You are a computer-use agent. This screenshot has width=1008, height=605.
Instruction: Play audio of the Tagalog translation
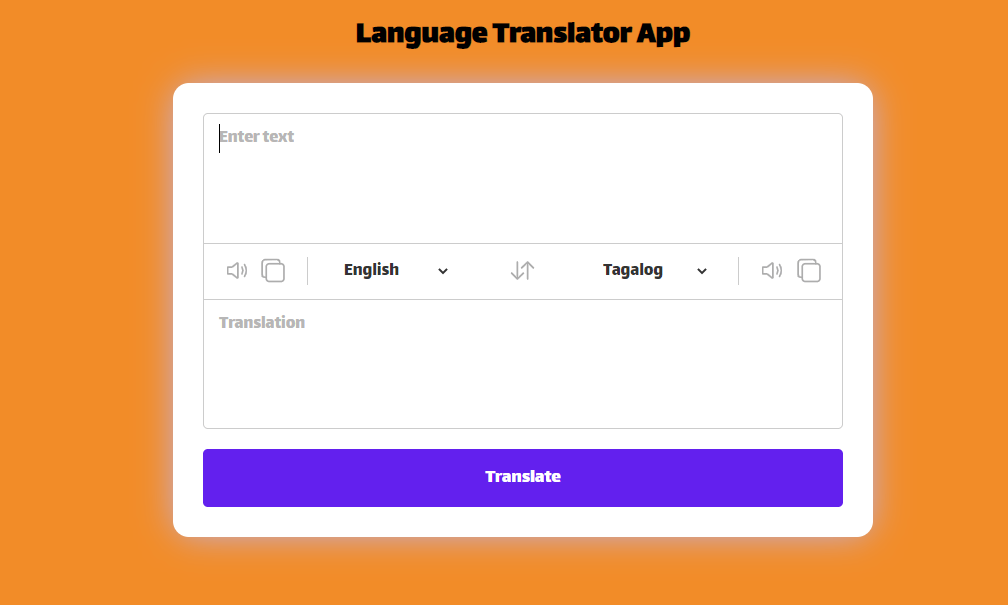(771, 270)
